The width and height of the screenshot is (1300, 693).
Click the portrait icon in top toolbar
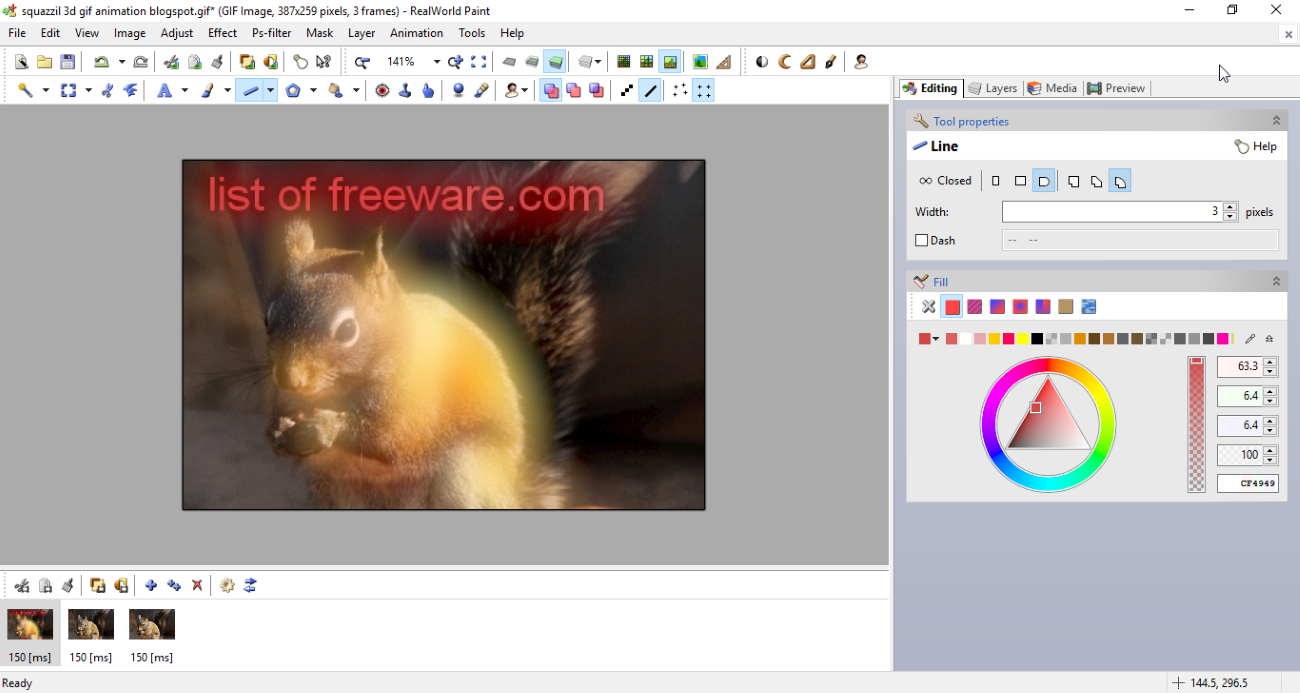pos(861,62)
